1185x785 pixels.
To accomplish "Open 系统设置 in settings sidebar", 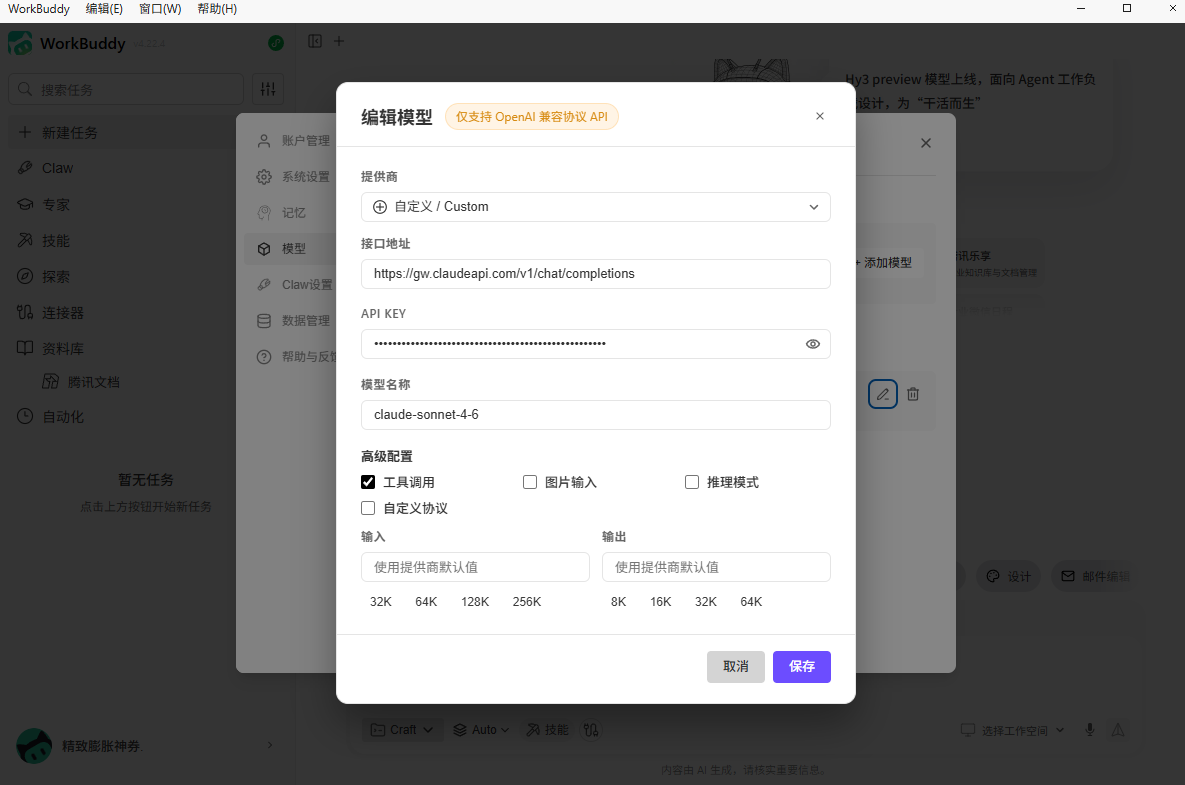I will click(x=293, y=177).
